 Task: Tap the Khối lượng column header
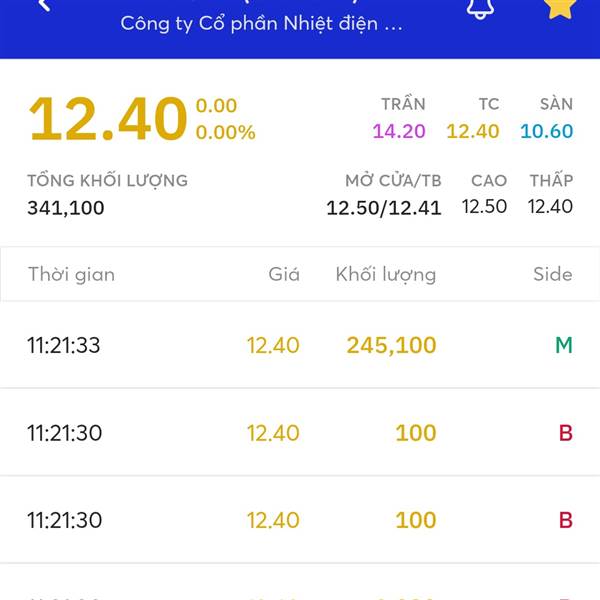[x=386, y=274]
